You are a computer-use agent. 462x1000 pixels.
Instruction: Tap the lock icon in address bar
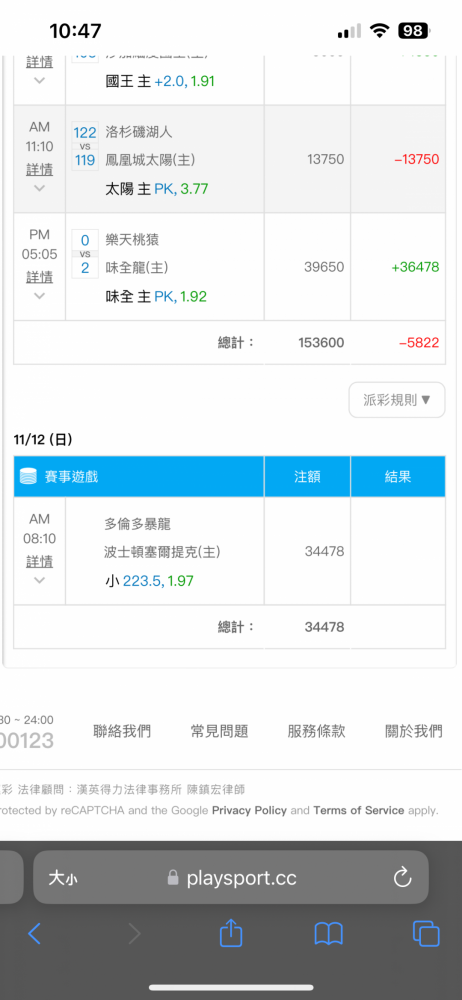pos(172,878)
